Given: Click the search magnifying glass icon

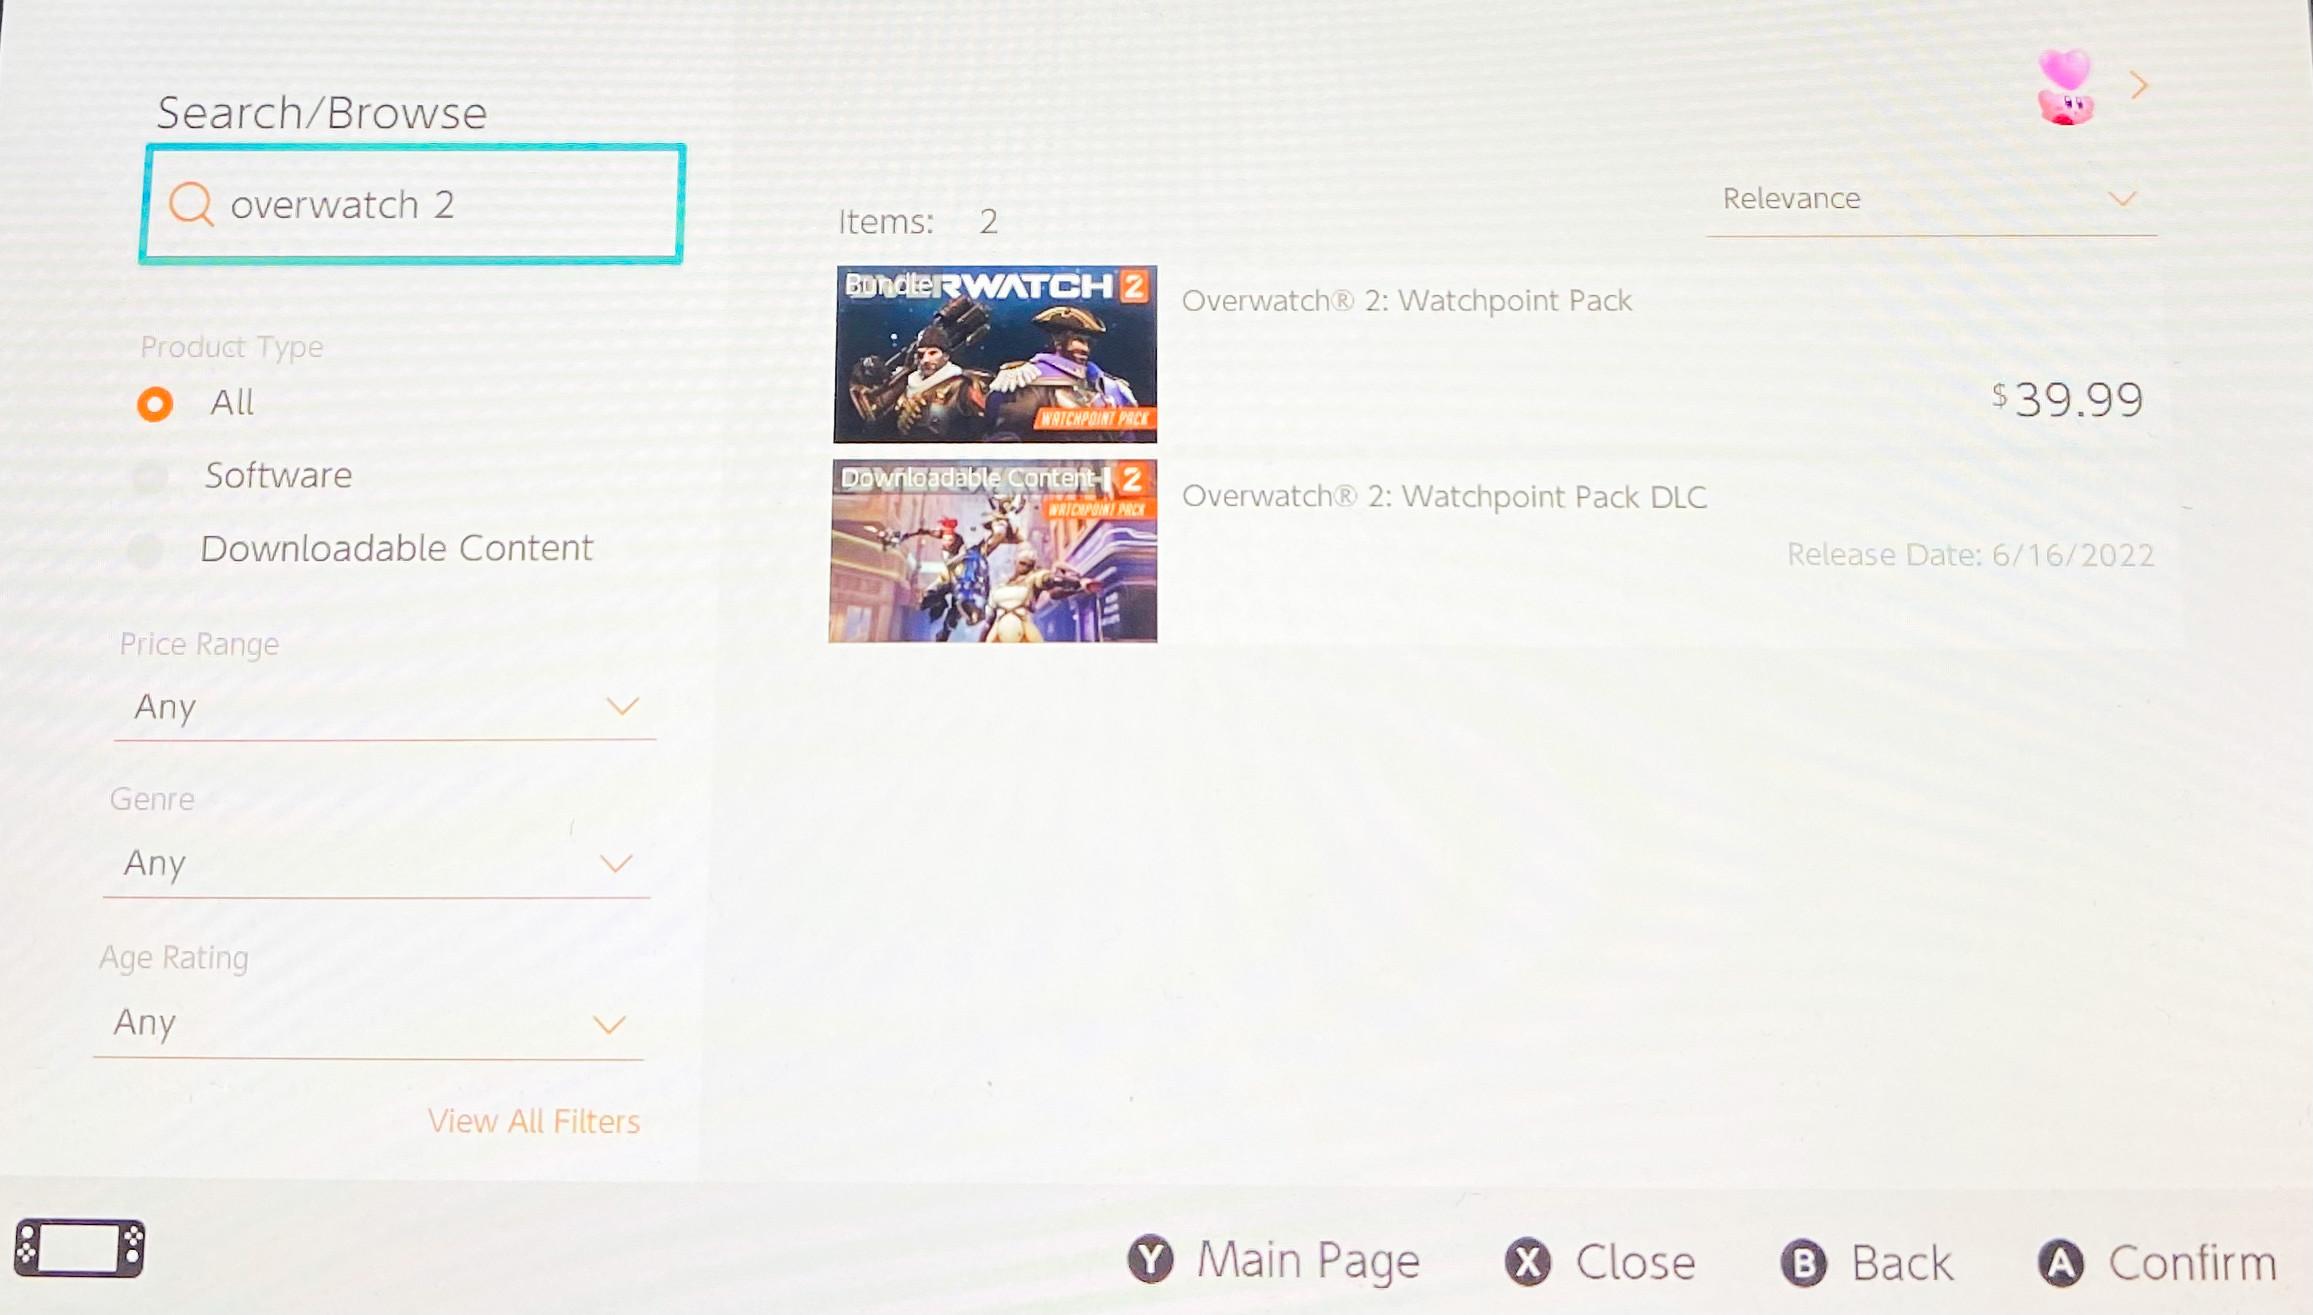Looking at the screenshot, I should 191,202.
